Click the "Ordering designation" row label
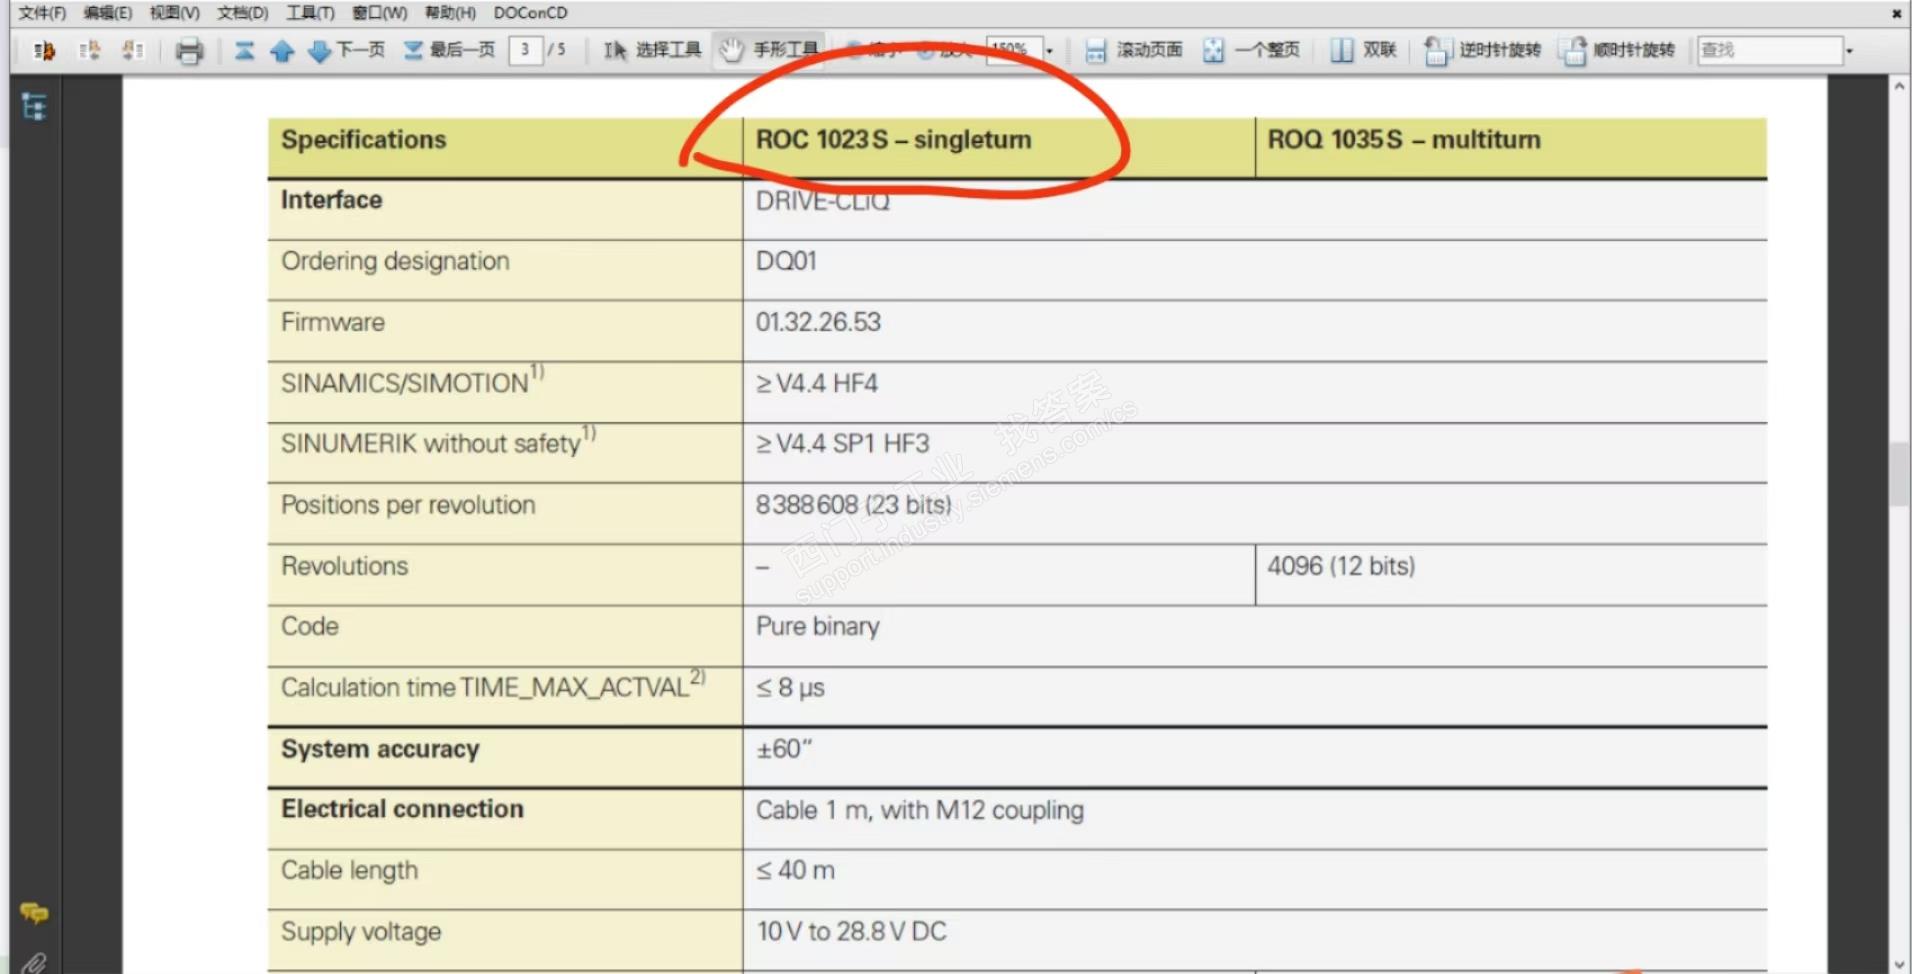 click(395, 261)
